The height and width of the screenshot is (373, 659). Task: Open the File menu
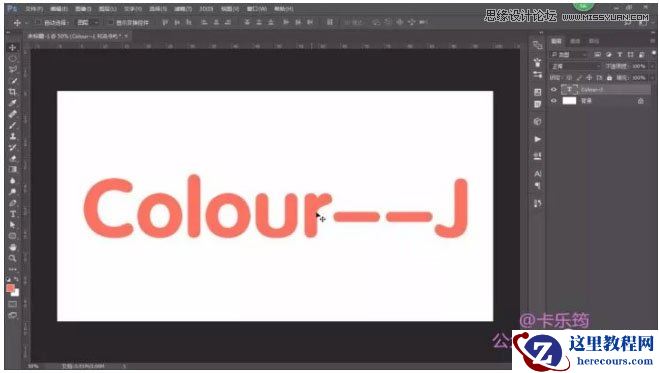coord(34,8)
